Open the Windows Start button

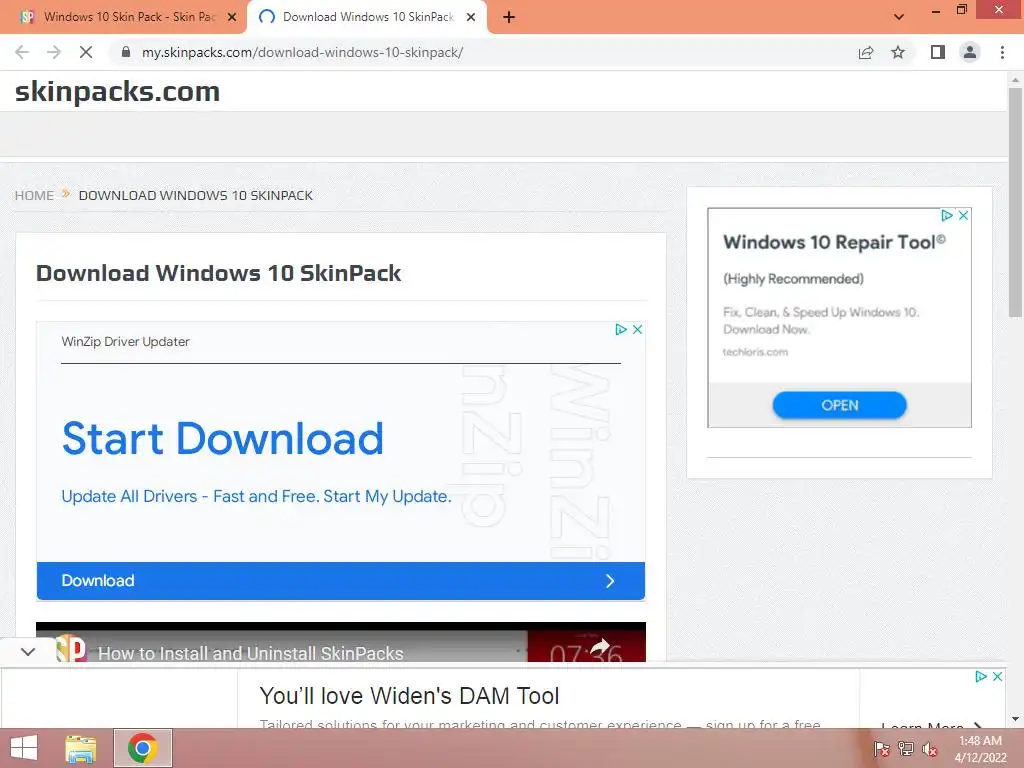[24, 748]
